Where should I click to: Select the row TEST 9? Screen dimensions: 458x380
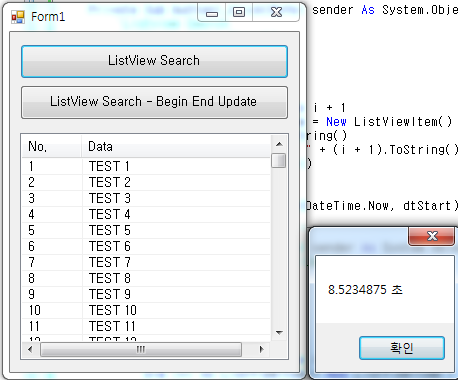coord(146,294)
